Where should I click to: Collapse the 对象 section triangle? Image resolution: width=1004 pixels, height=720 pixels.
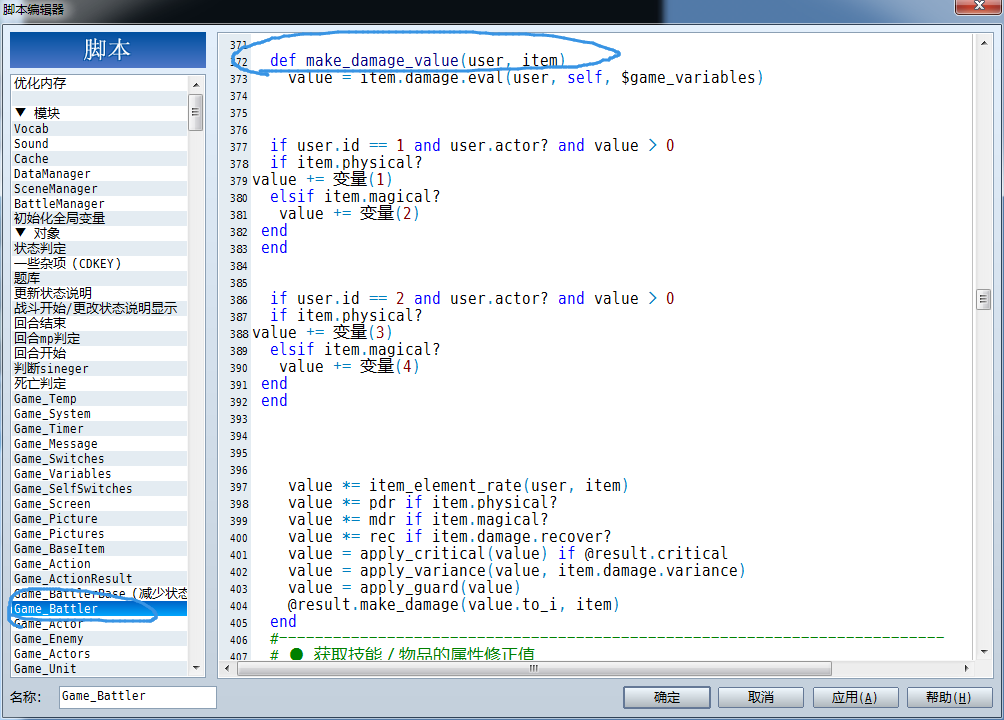point(20,233)
